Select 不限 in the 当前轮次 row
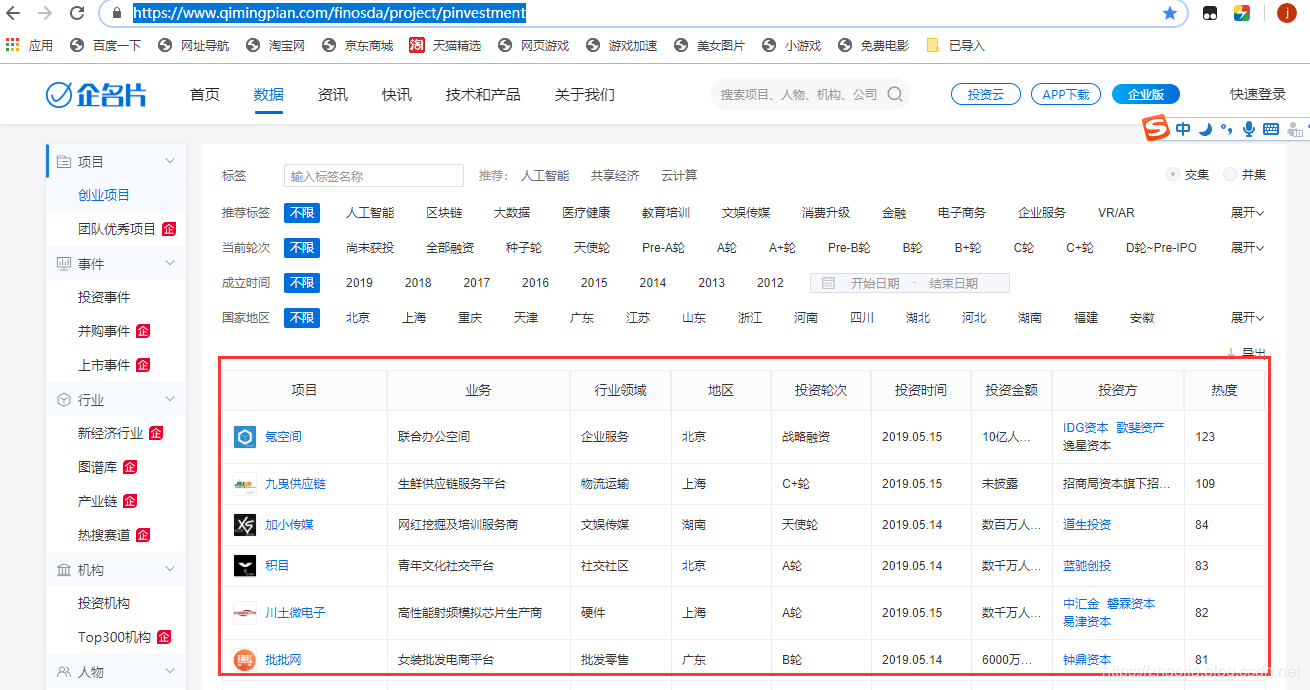 tap(302, 248)
